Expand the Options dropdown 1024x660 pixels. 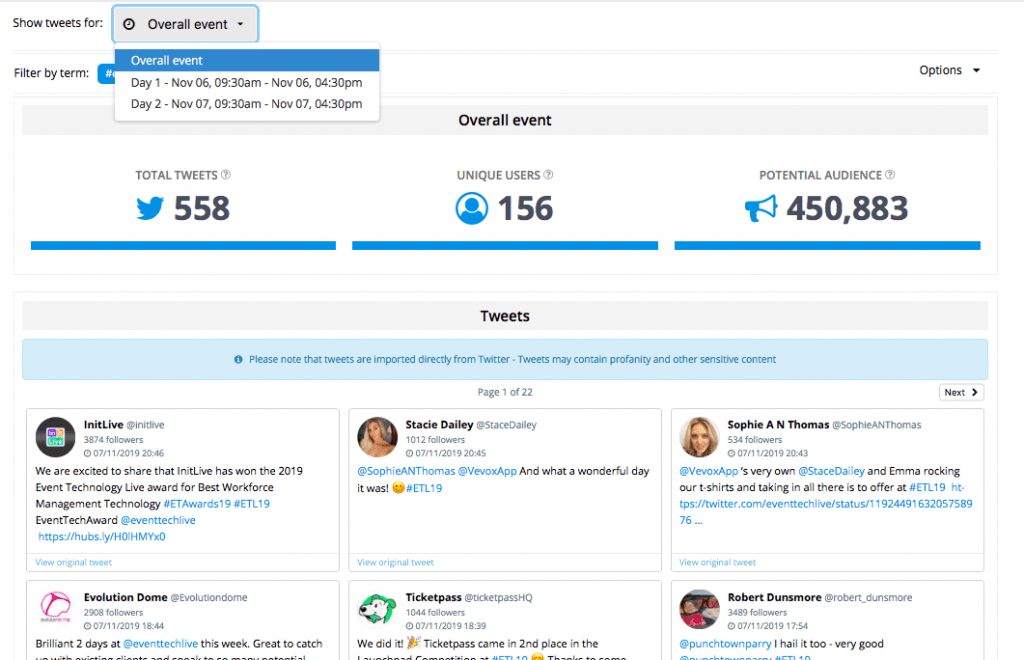(950, 70)
